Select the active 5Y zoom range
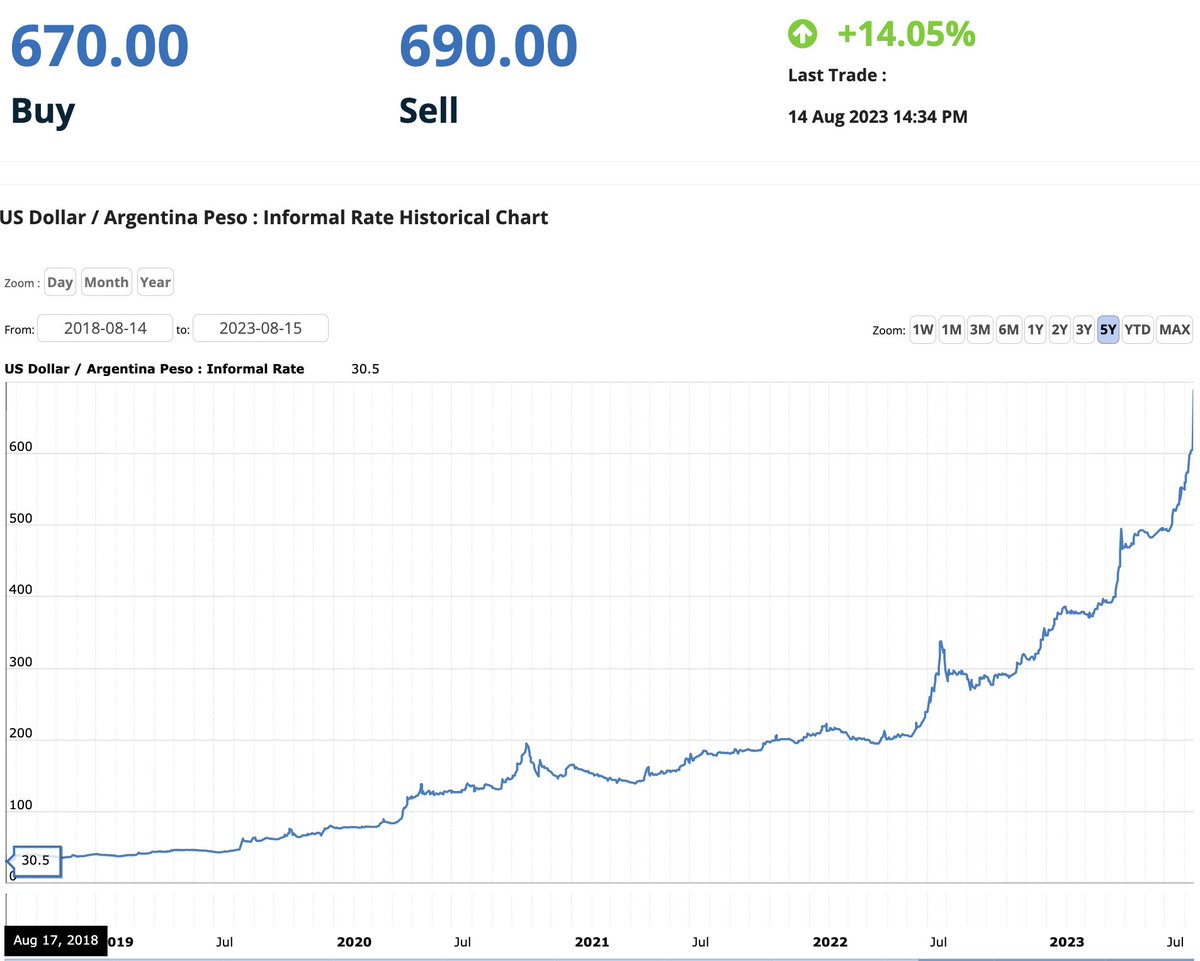Screen dimensions: 1200x961 coord(1108,330)
